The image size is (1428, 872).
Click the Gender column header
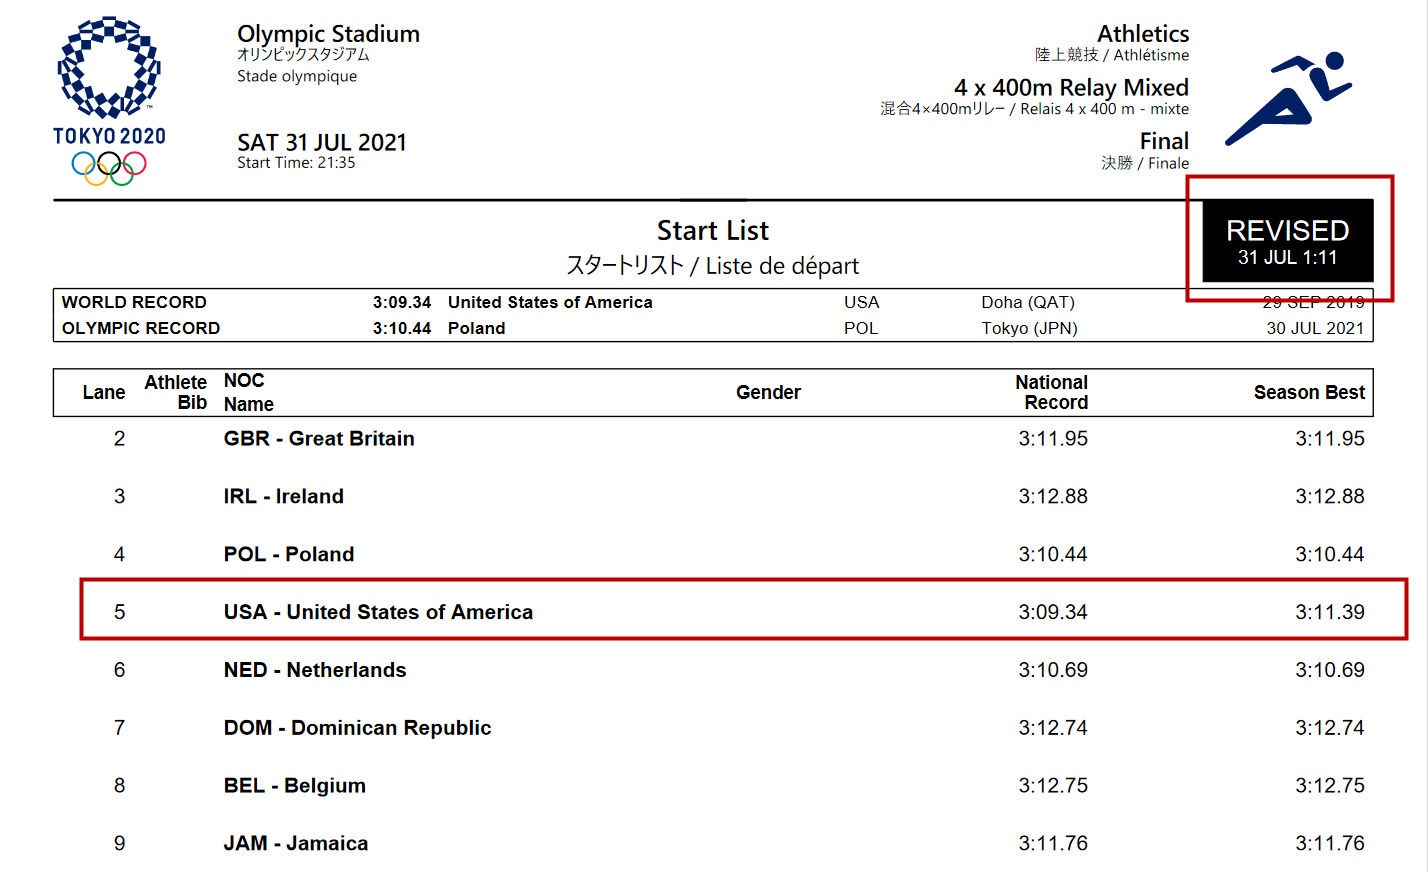768,392
